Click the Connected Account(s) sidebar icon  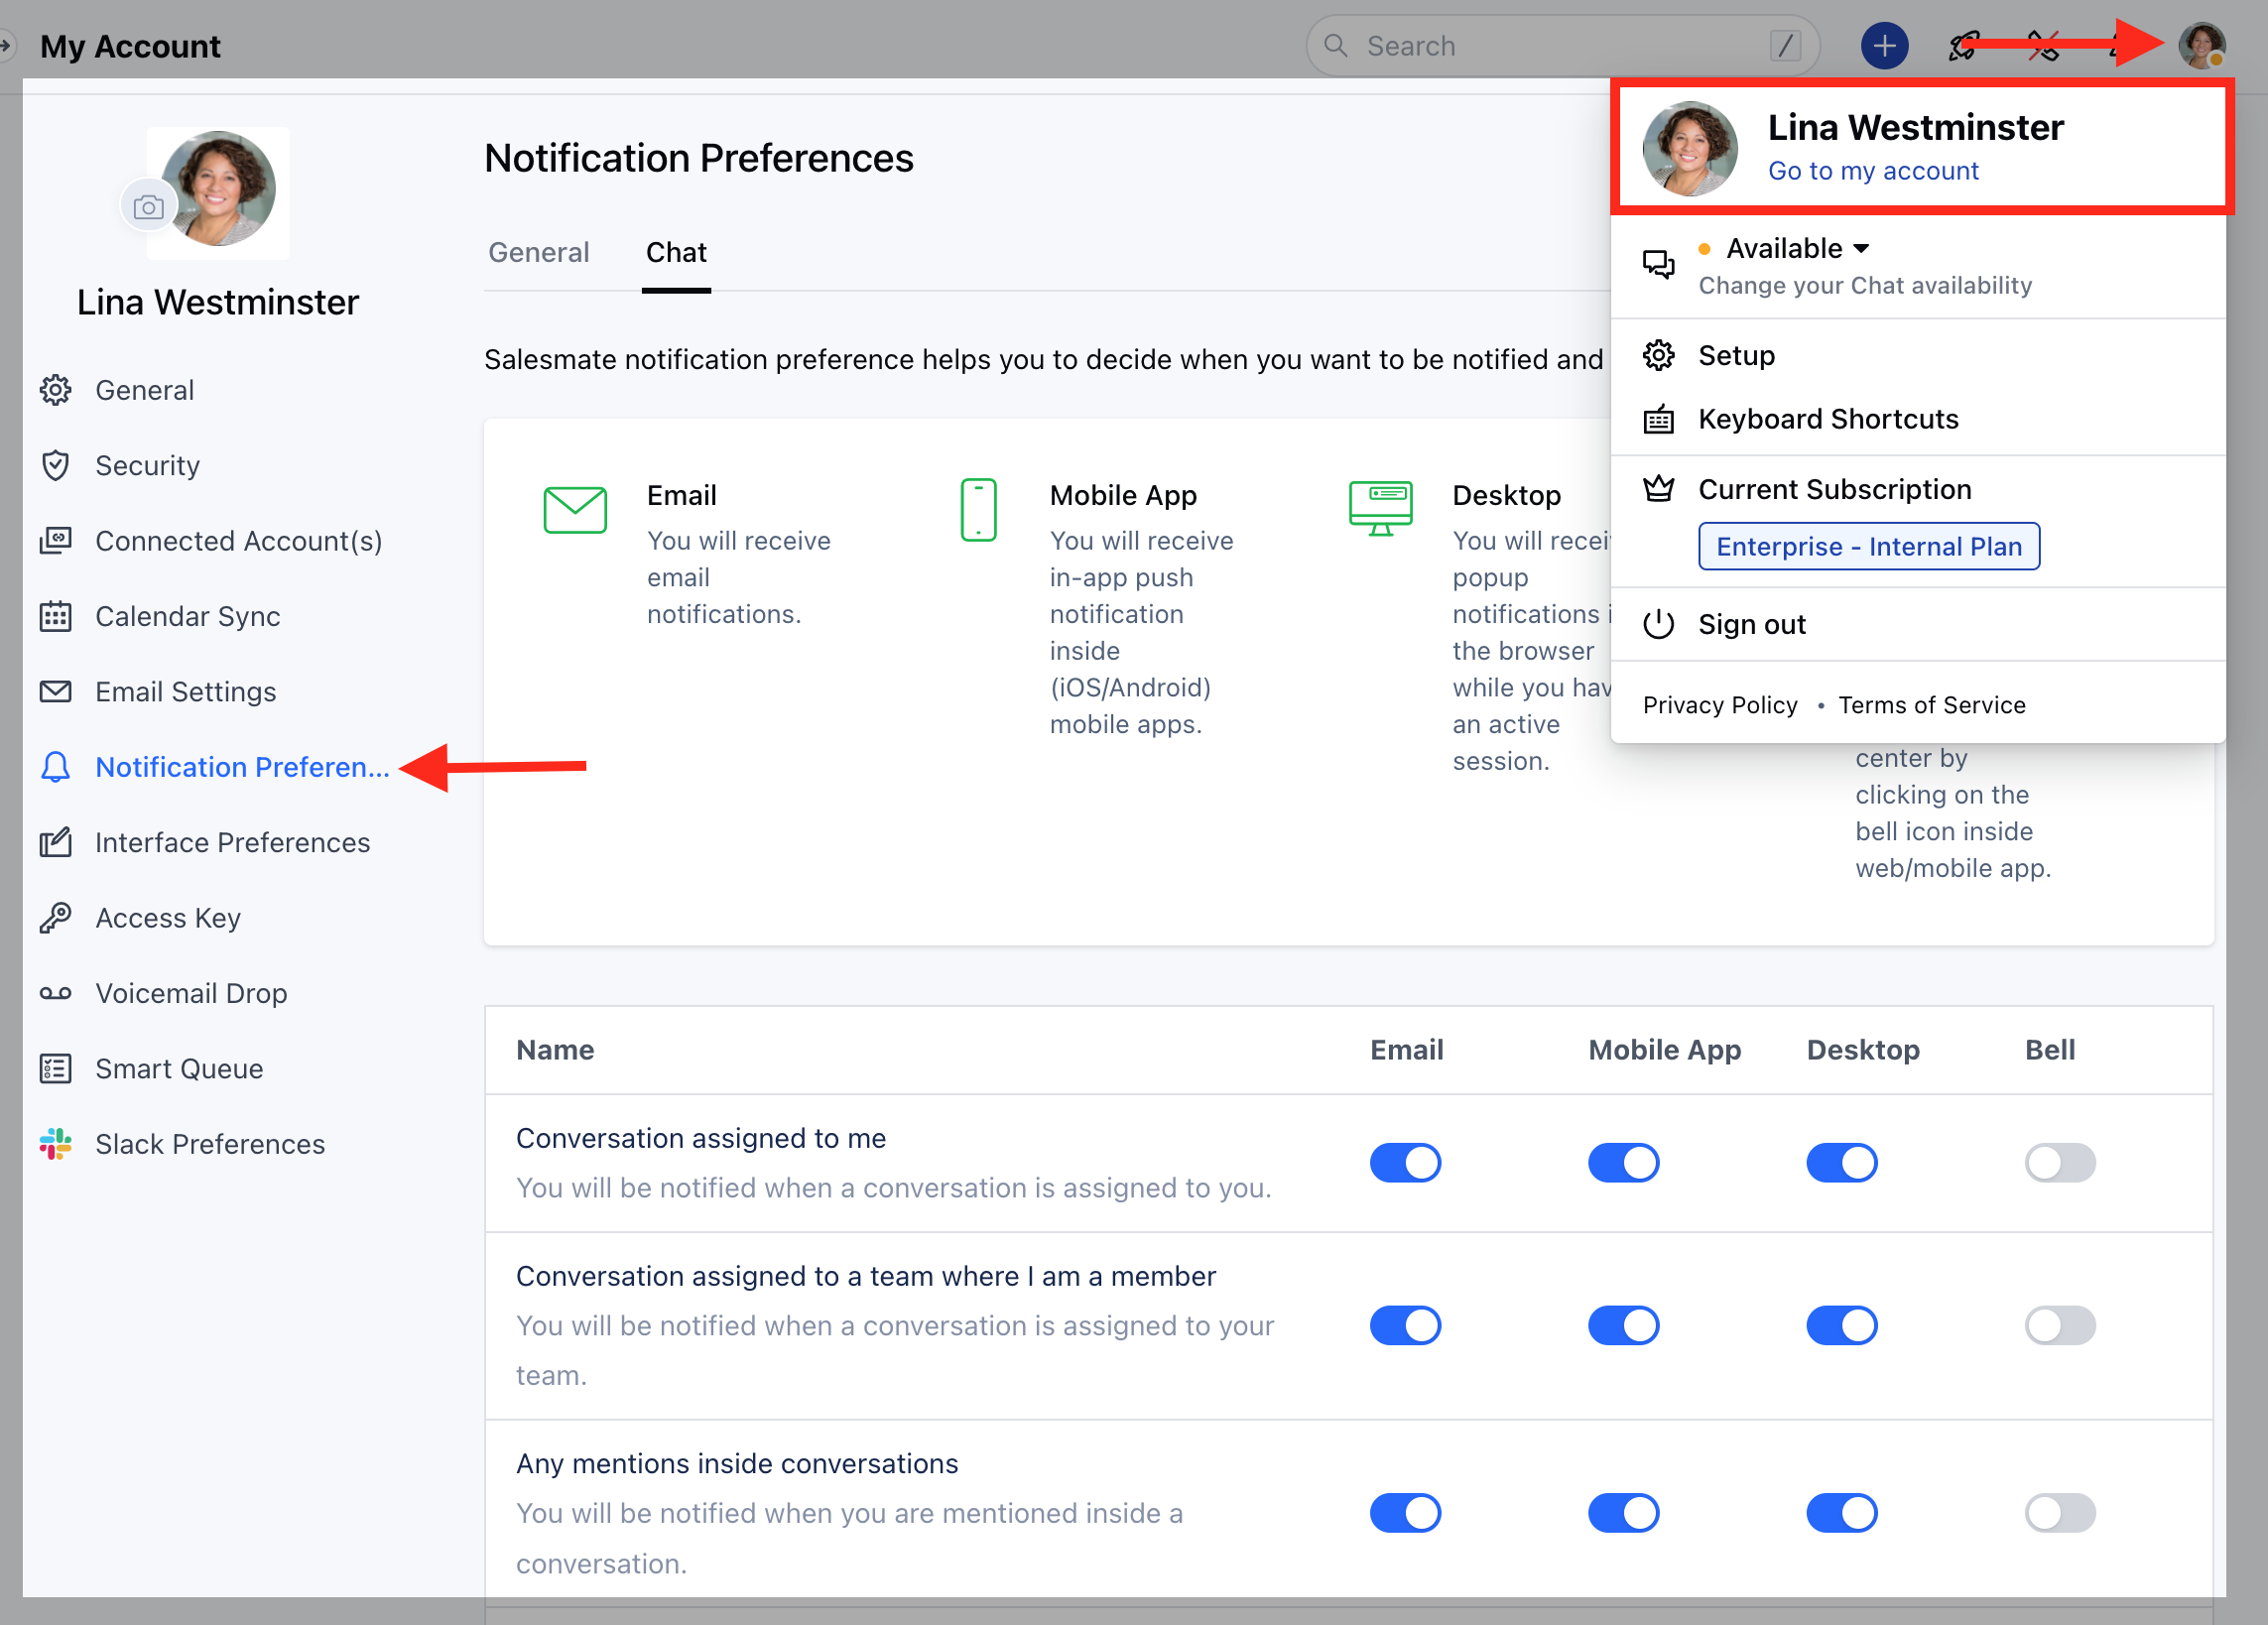coord(56,541)
